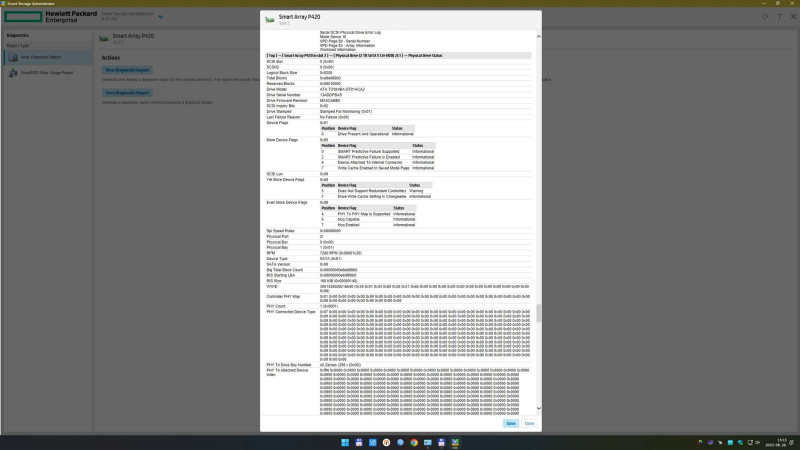Click the Smart Array P420 controller icon in dialog header
Screen dimensions: 800x450
[269, 20]
